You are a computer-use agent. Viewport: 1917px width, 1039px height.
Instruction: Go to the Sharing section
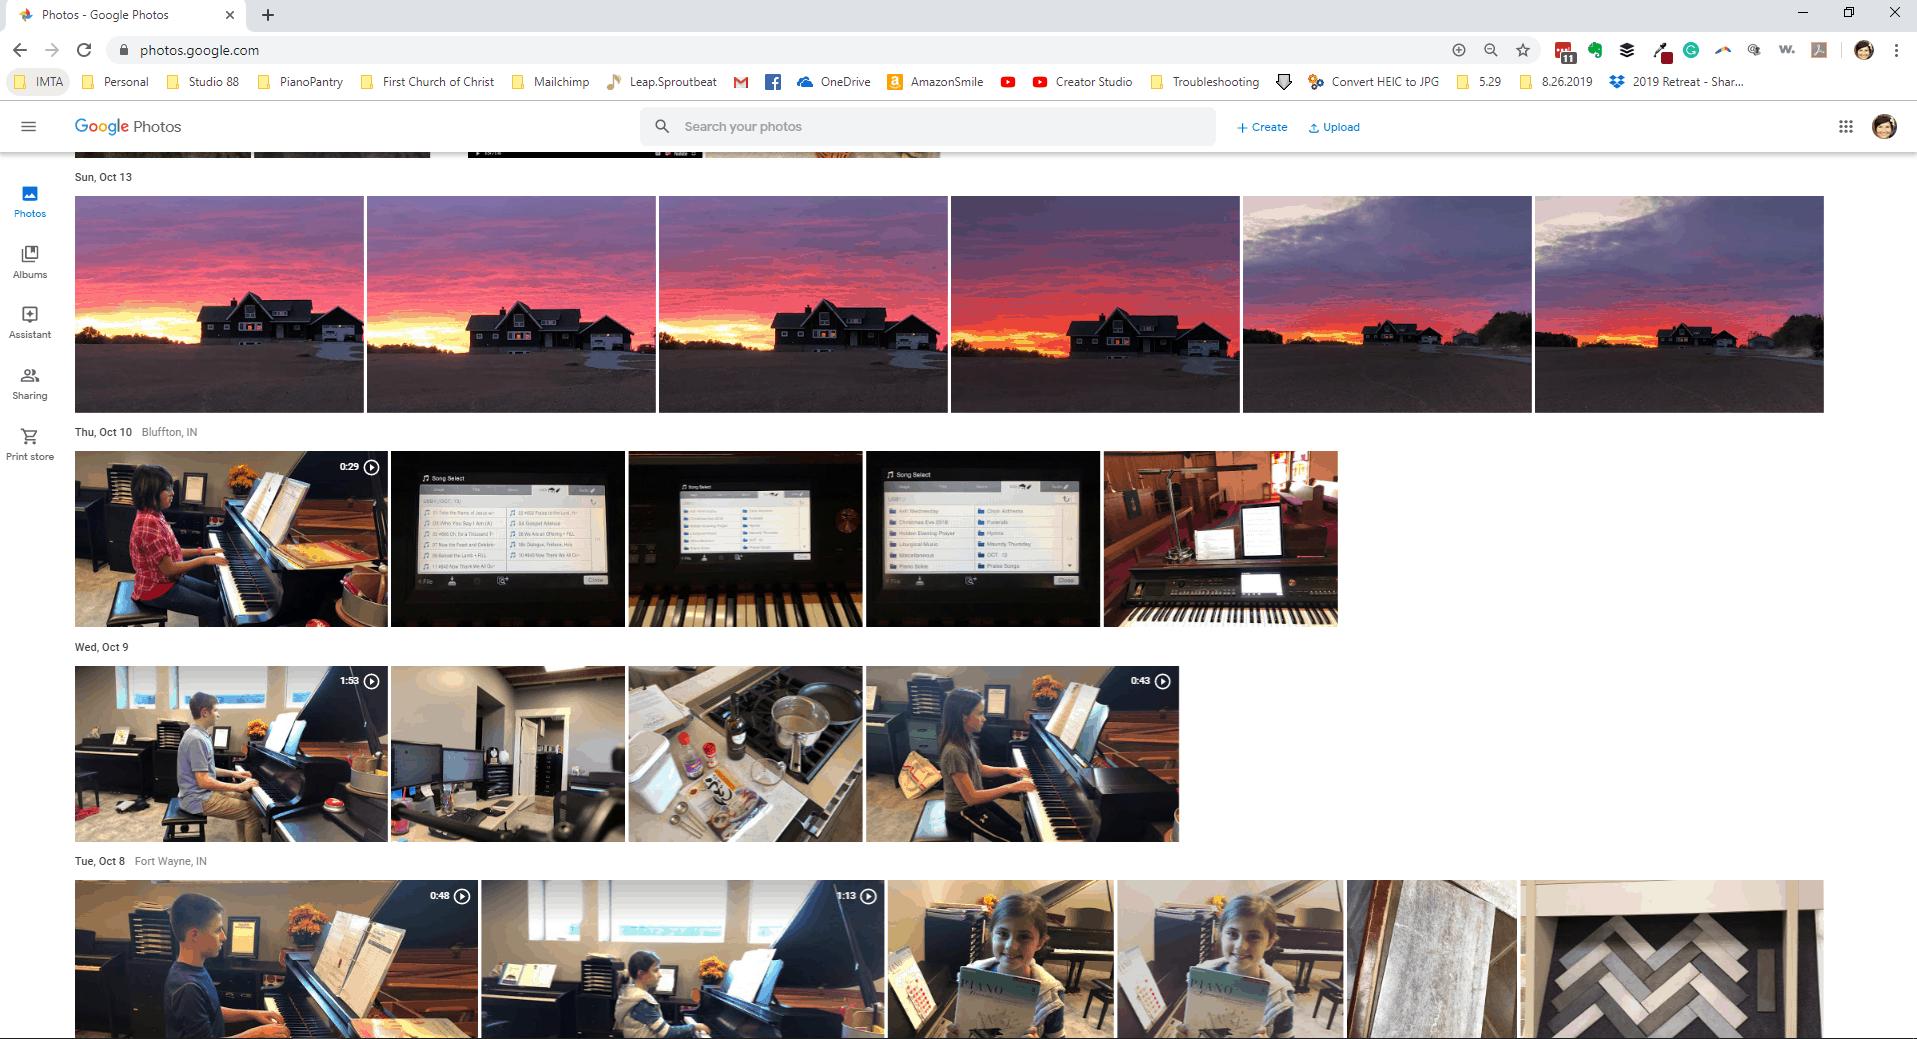point(30,383)
